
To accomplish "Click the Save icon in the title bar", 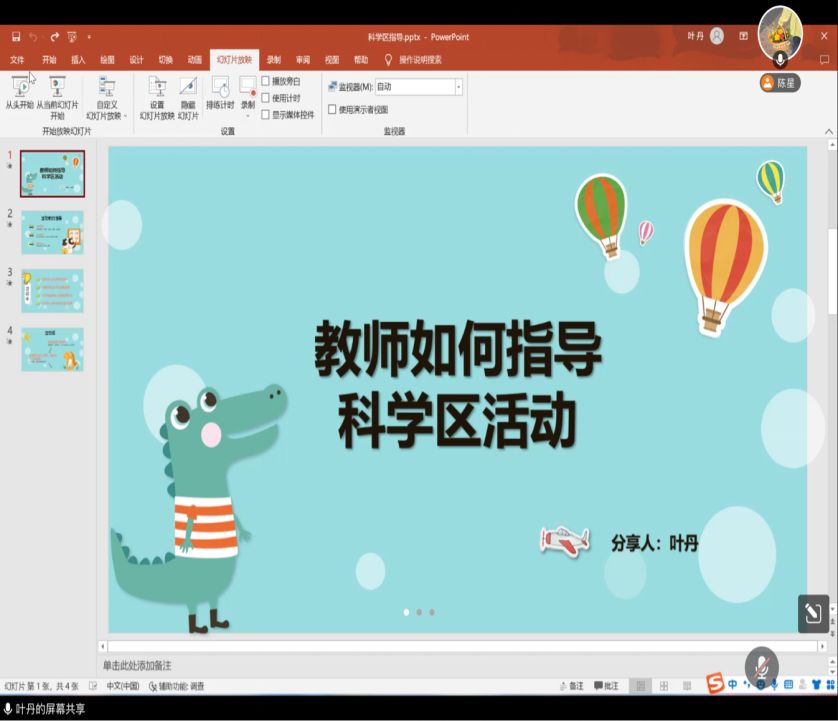I will pyautogui.click(x=16, y=37).
